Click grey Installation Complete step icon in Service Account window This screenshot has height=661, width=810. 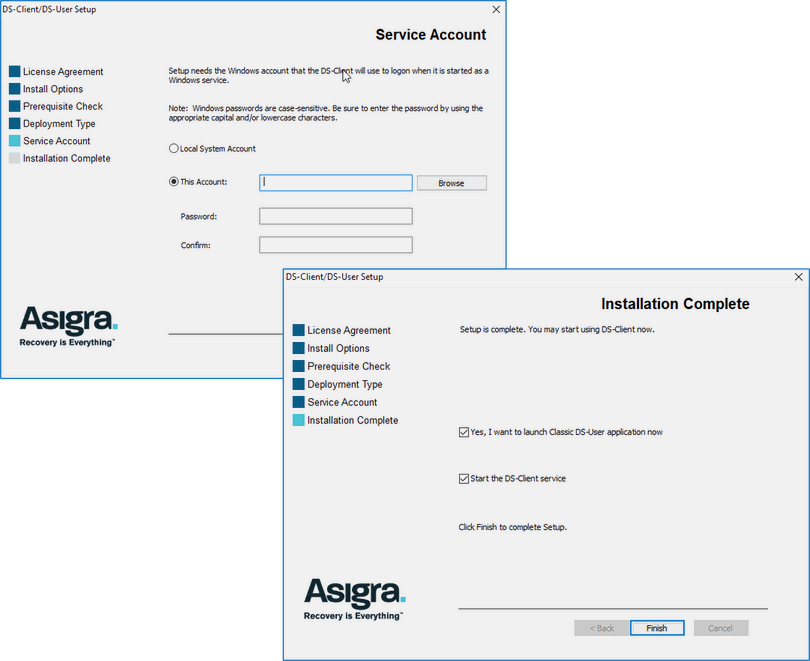(x=14, y=158)
